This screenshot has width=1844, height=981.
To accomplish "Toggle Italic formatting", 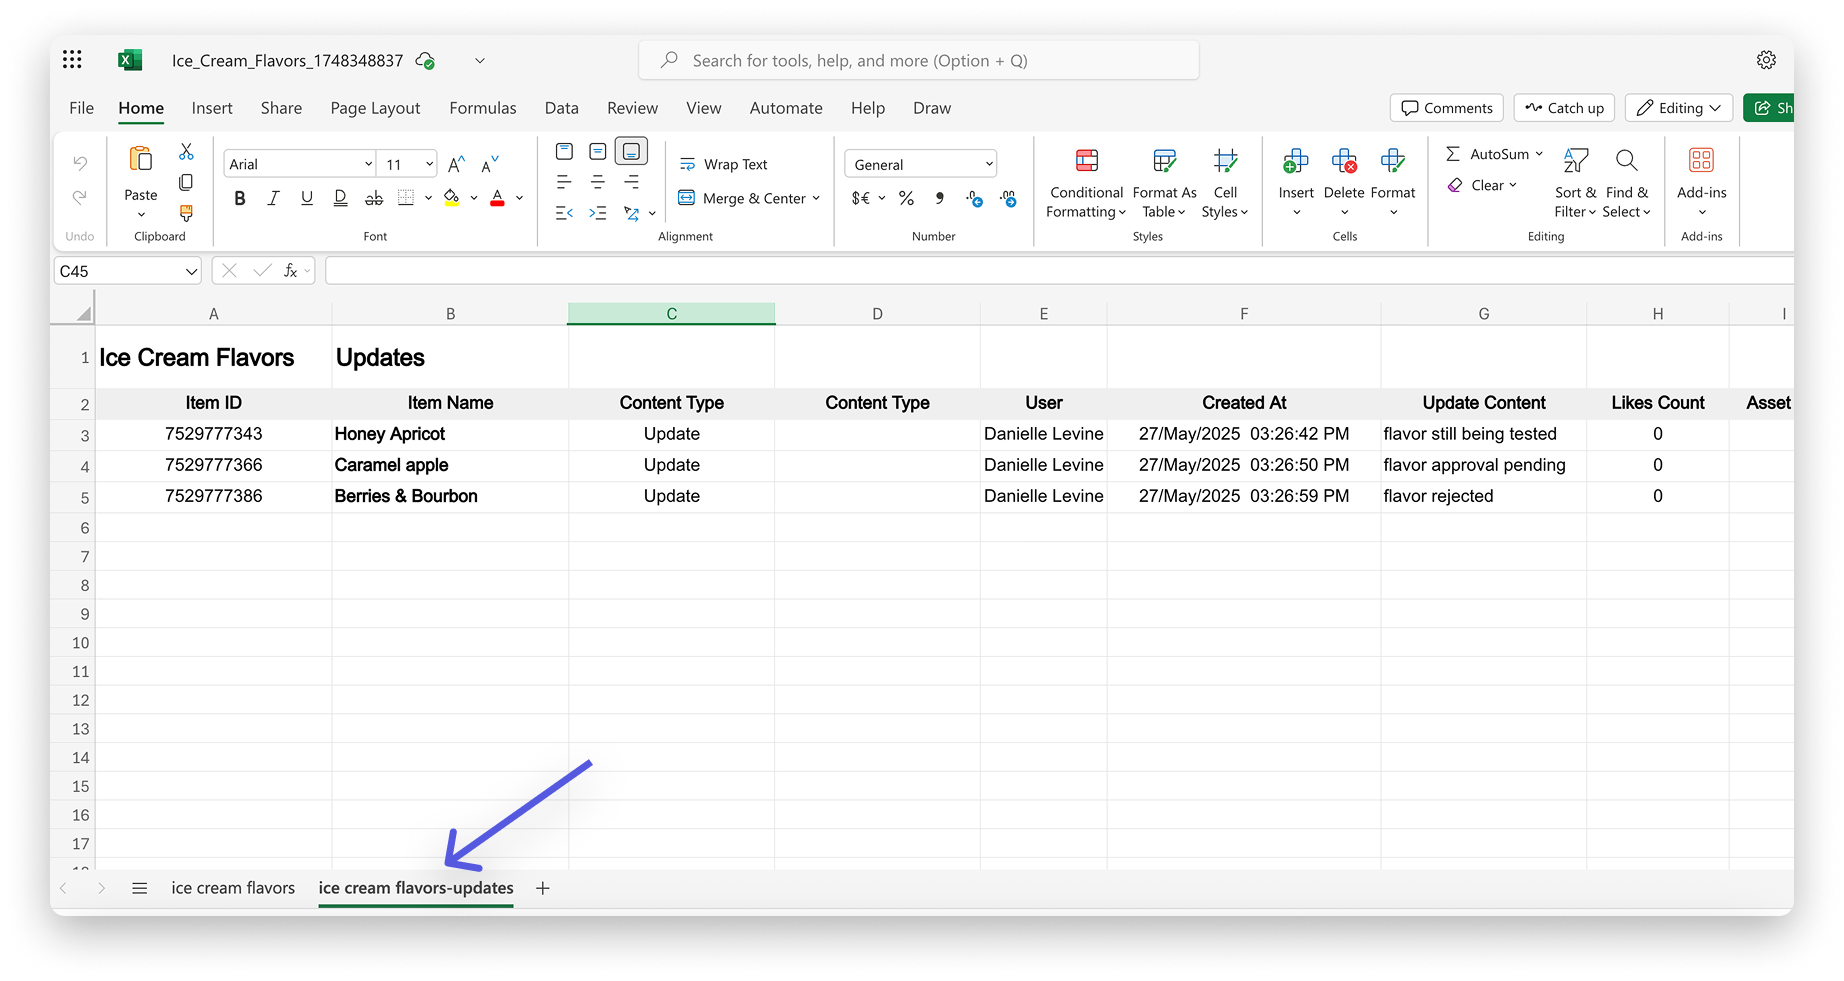I will point(273,198).
